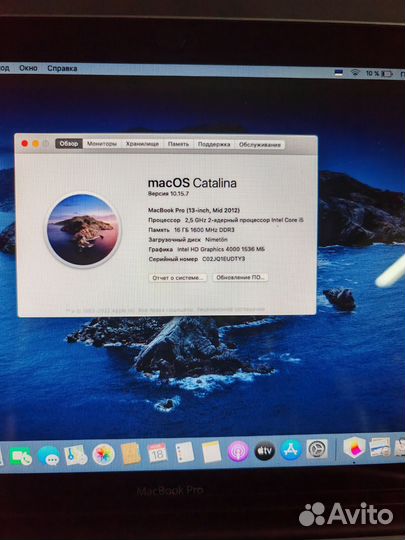Image resolution: width=405 pixels, height=540 pixels.
Task: Open the Preview app in Dock
Action: [380, 447]
